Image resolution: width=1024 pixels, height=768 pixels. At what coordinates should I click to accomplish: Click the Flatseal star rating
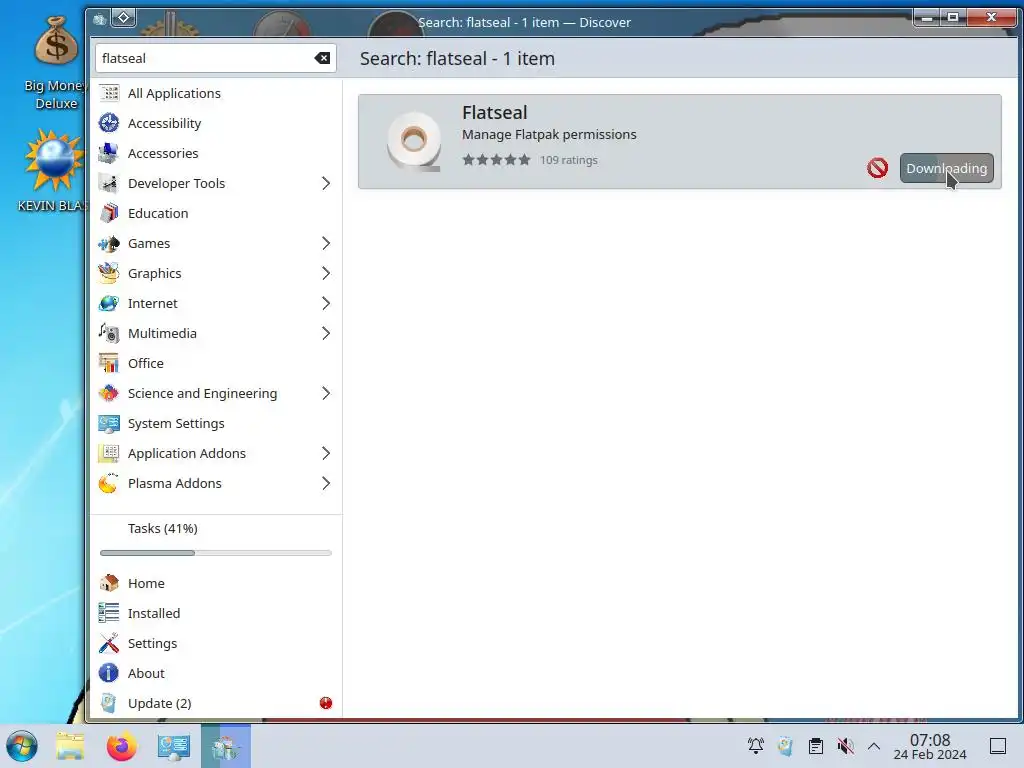click(x=496, y=160)
